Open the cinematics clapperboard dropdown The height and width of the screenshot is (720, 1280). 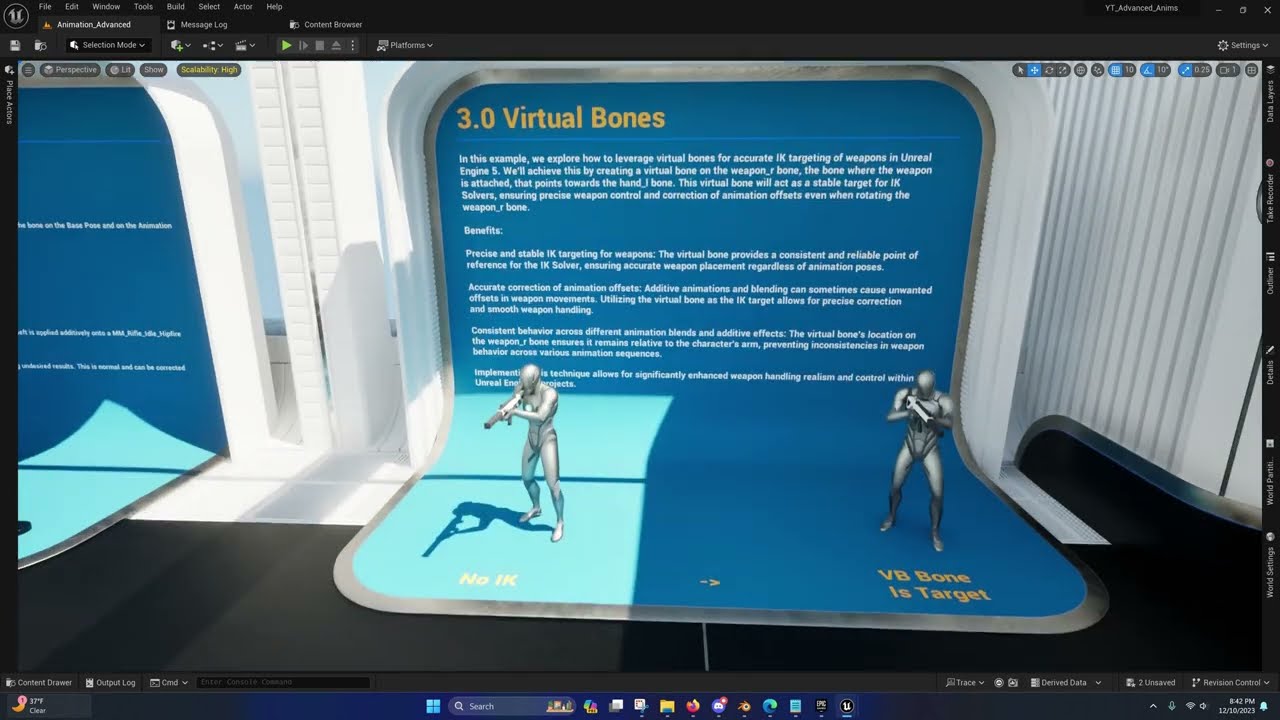click(x=245, y=45)
